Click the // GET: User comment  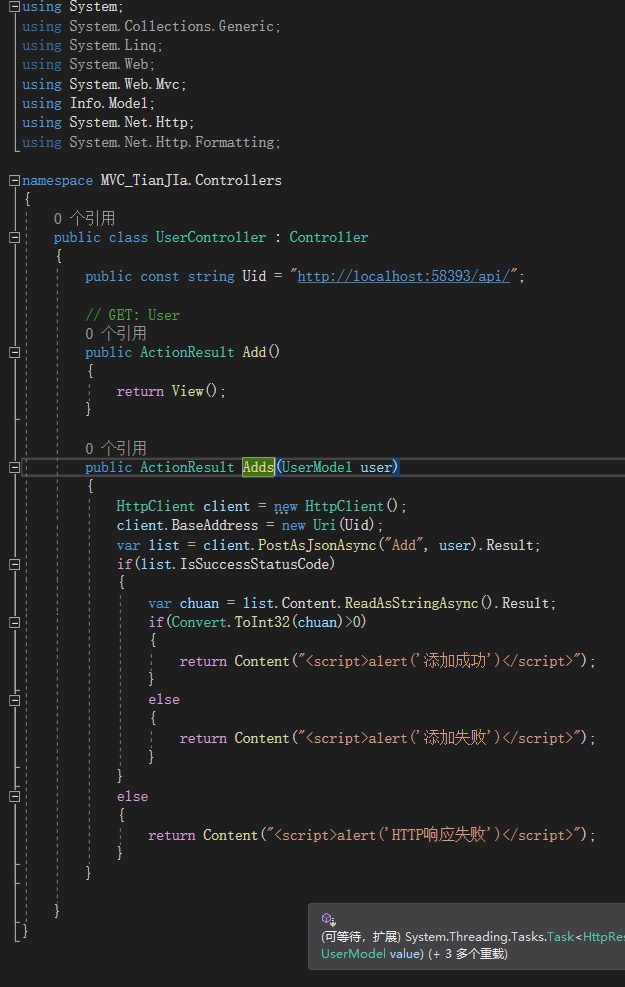click(132, 315)
